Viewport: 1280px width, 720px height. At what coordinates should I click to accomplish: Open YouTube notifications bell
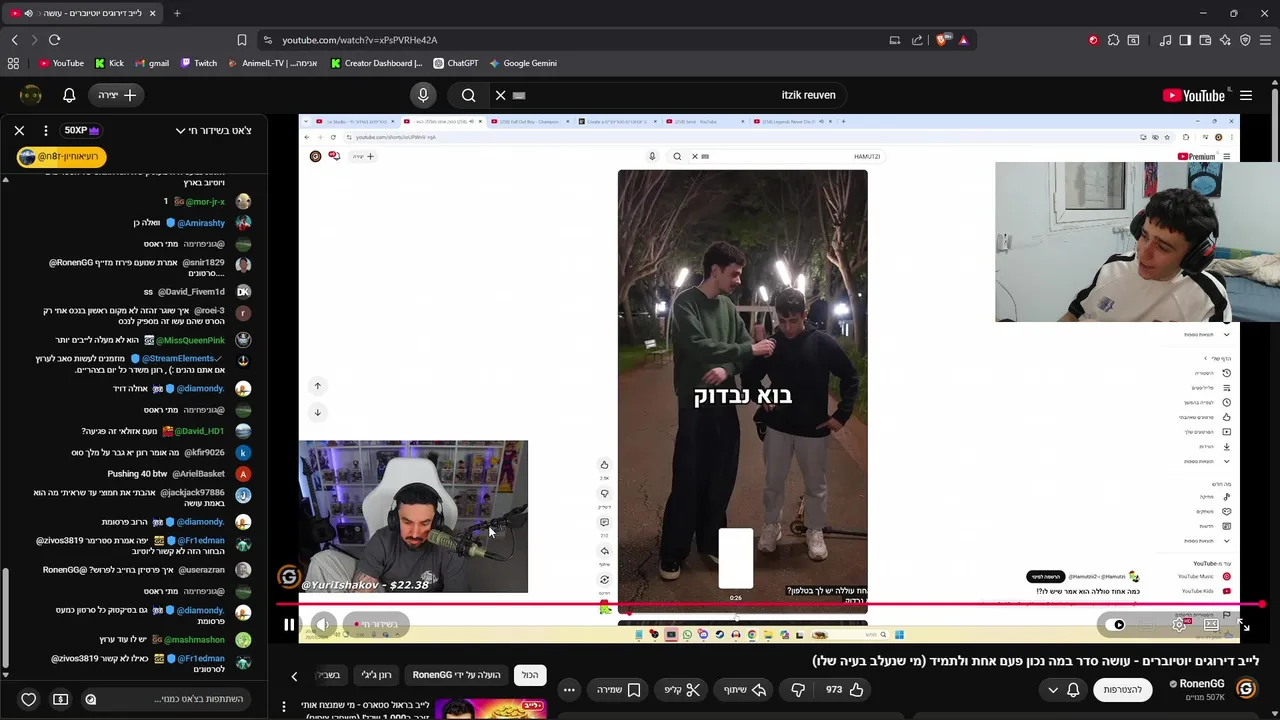pos(69,95)
